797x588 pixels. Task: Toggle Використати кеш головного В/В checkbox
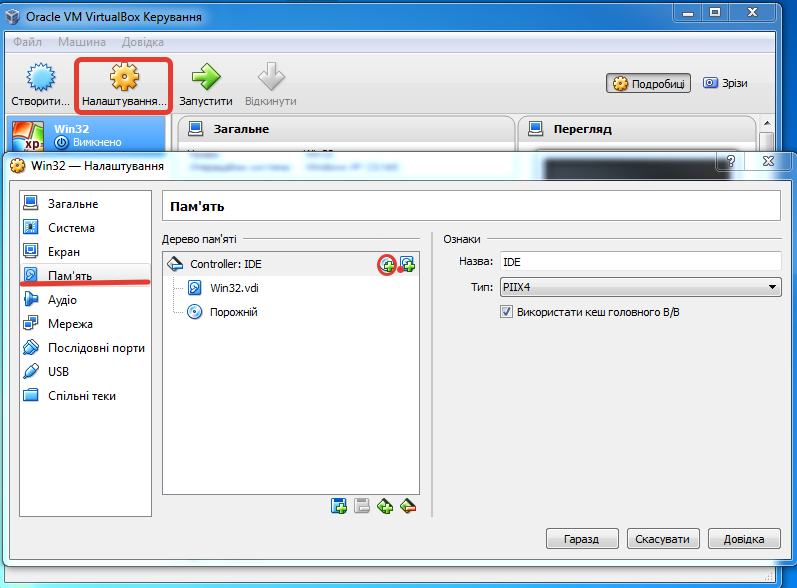(x=506, y=312)
